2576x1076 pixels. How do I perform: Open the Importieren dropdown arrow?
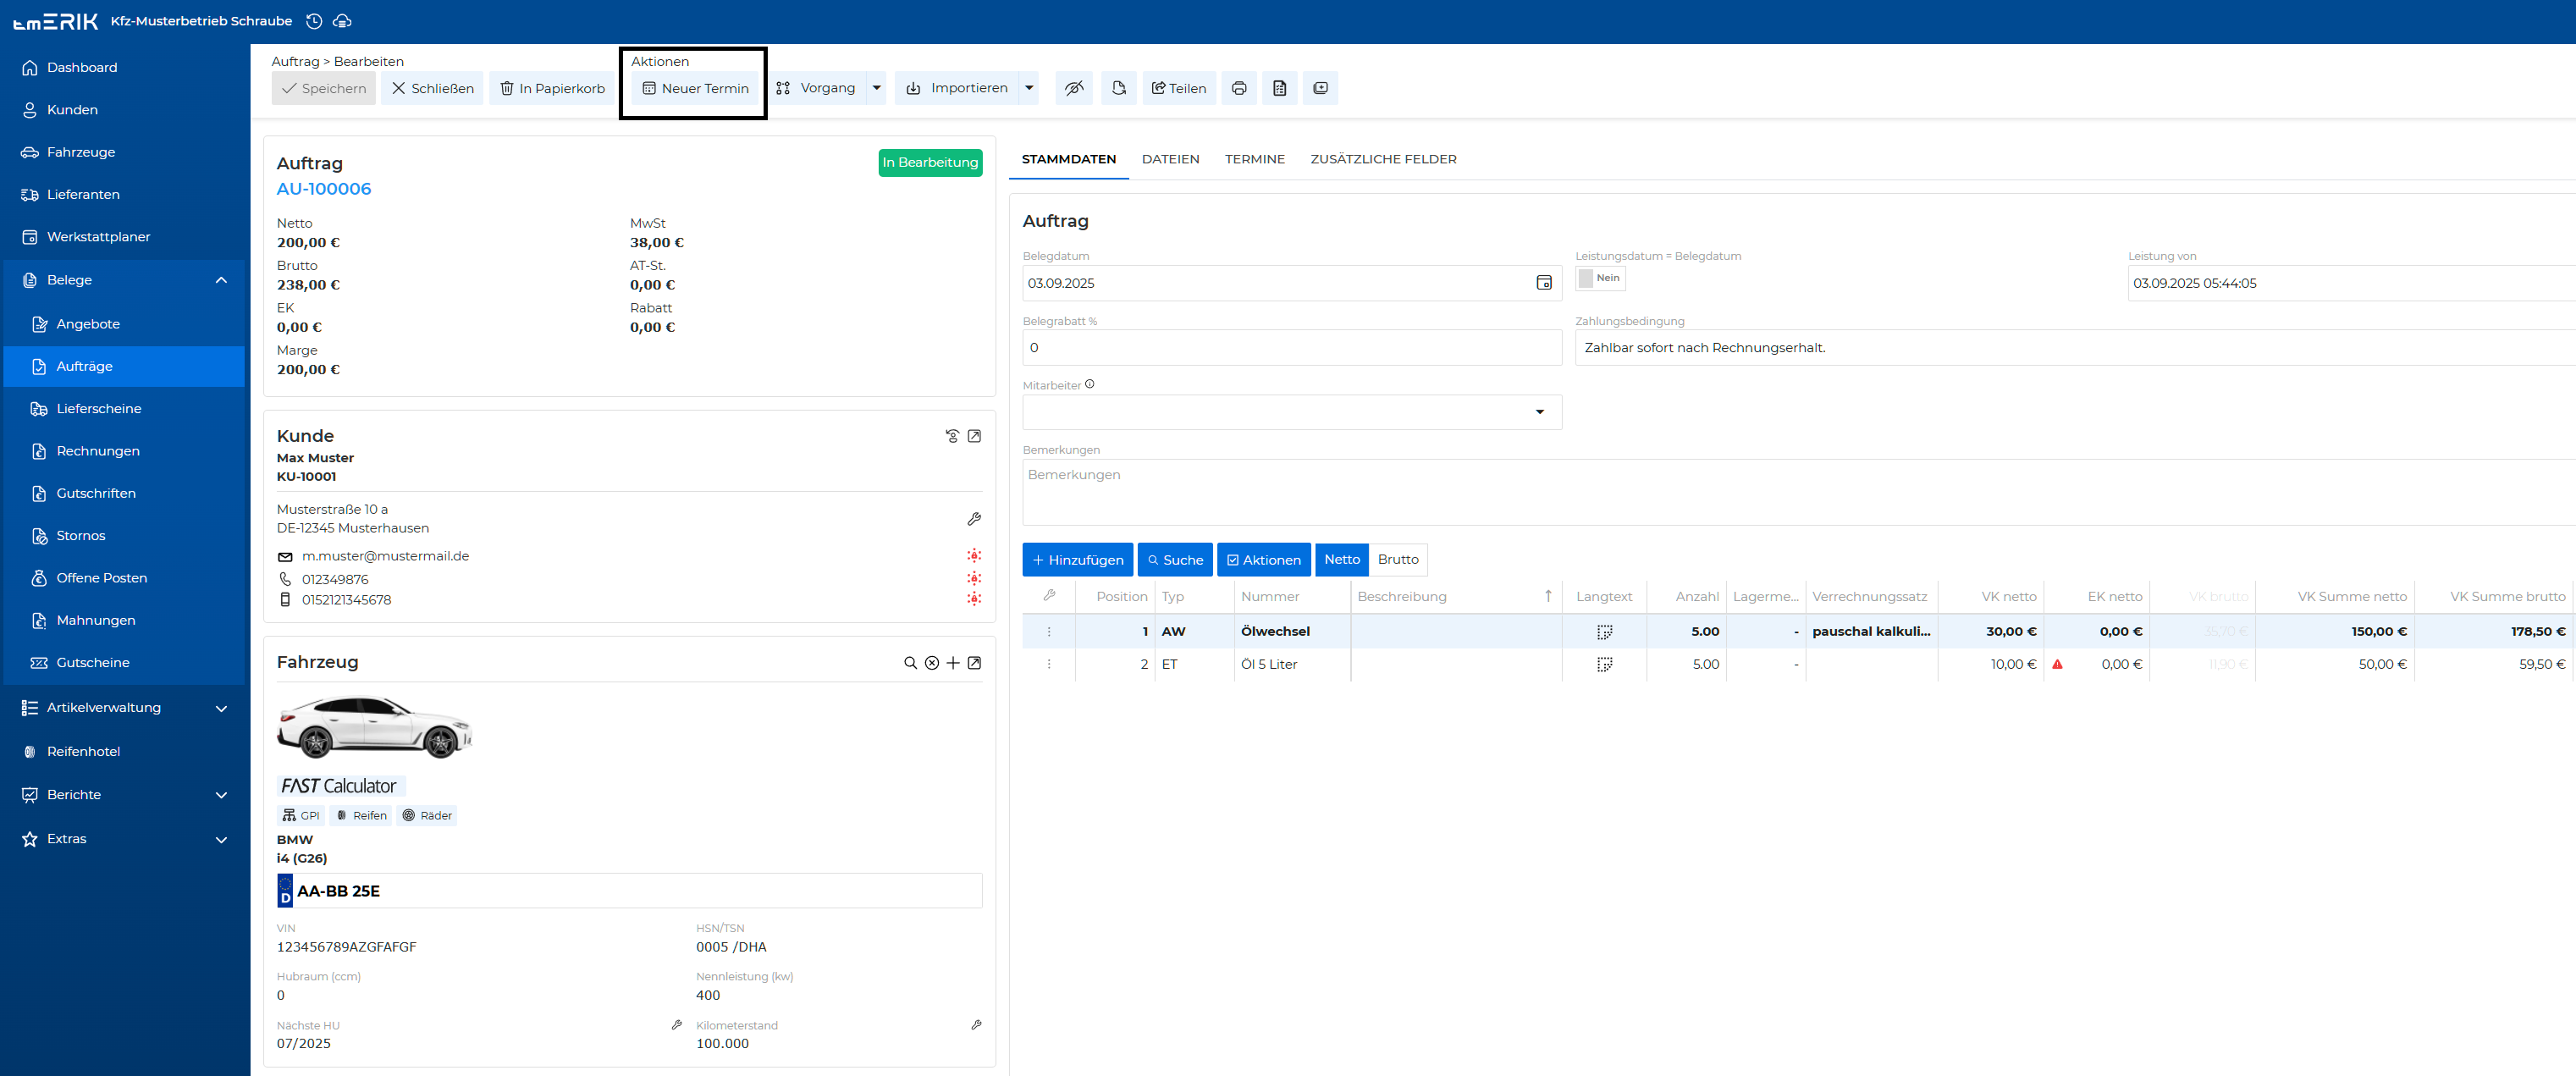click(1028, 88)
